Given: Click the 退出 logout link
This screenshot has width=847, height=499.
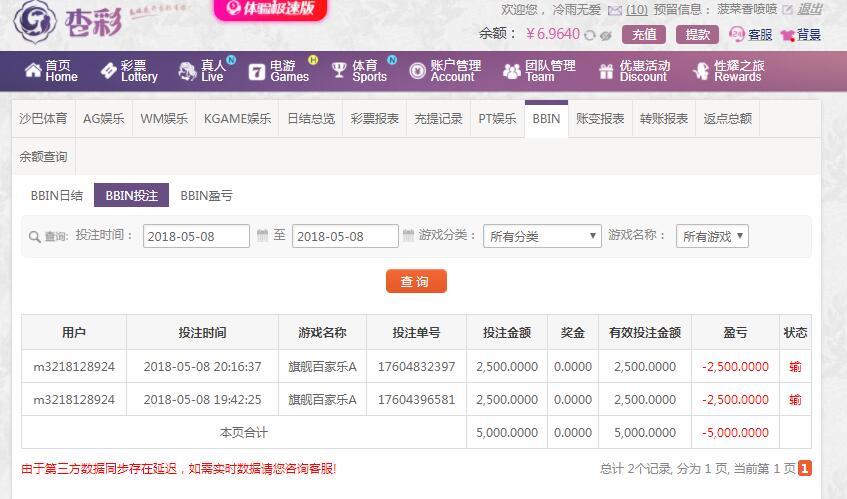Looking at the screenshot, I should (810, 9).
